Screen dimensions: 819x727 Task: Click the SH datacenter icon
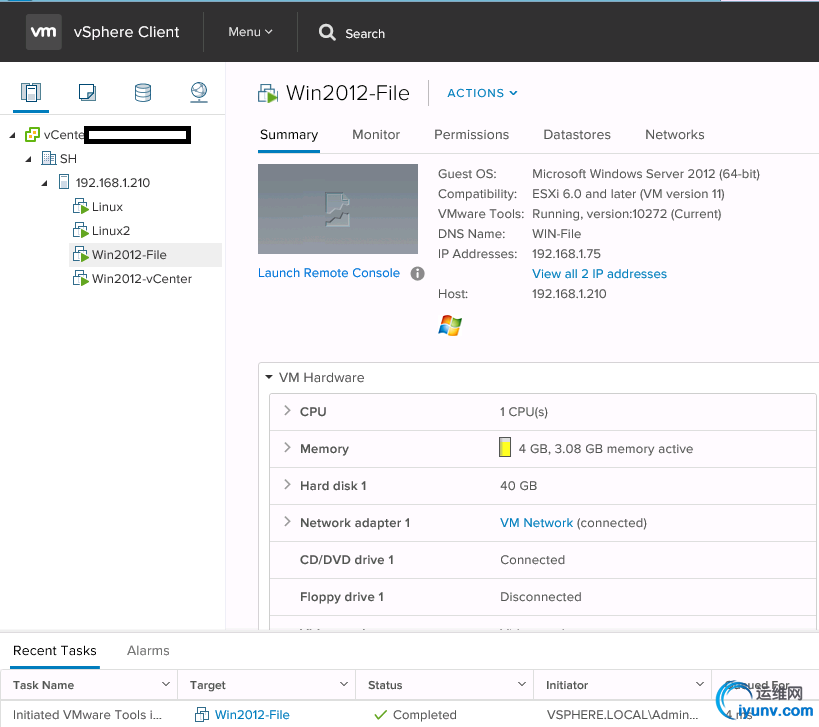(x=49, y=158)
